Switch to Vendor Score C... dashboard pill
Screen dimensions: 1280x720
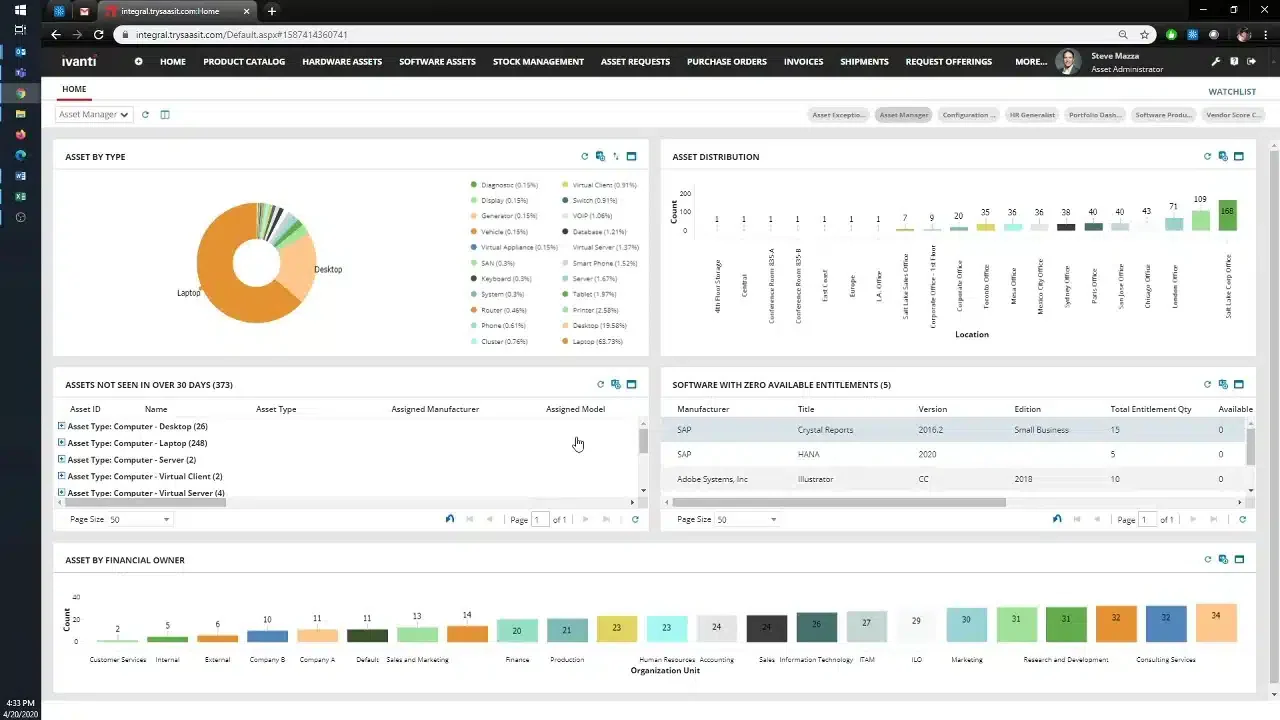(x=1234, y=115)
